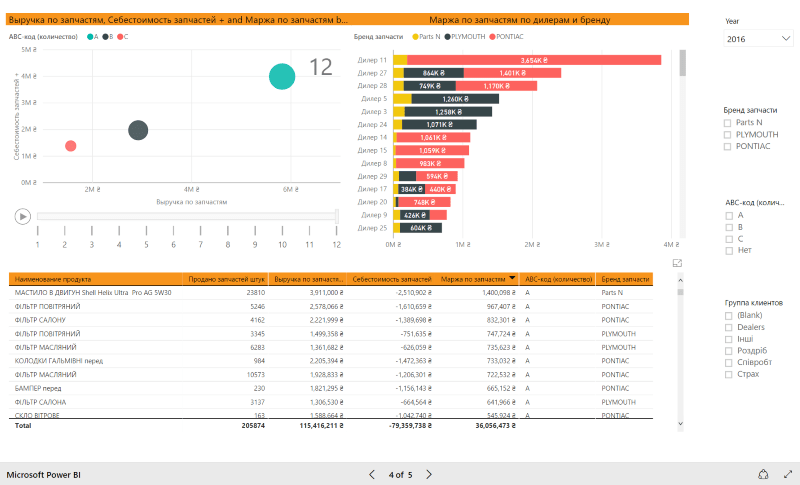Select БАМПЕР перед table row

331,388
